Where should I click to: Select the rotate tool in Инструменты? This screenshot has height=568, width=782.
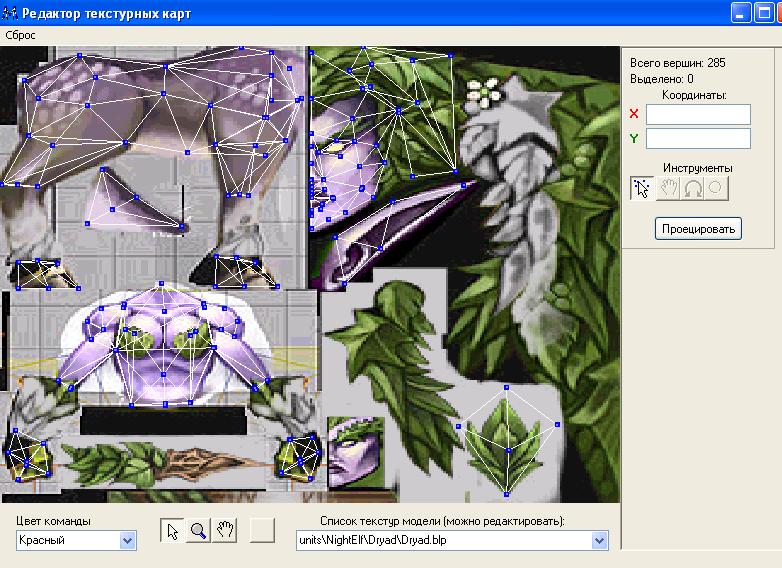[692, 189]
